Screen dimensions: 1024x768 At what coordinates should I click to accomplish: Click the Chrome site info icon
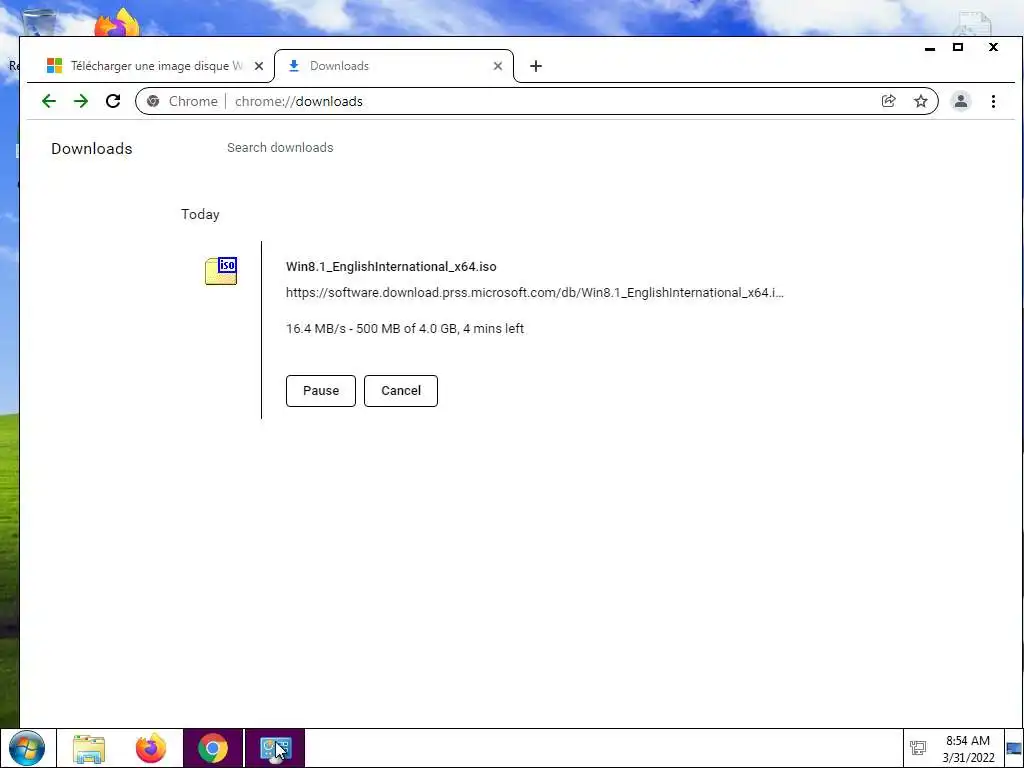click(153, 101)
